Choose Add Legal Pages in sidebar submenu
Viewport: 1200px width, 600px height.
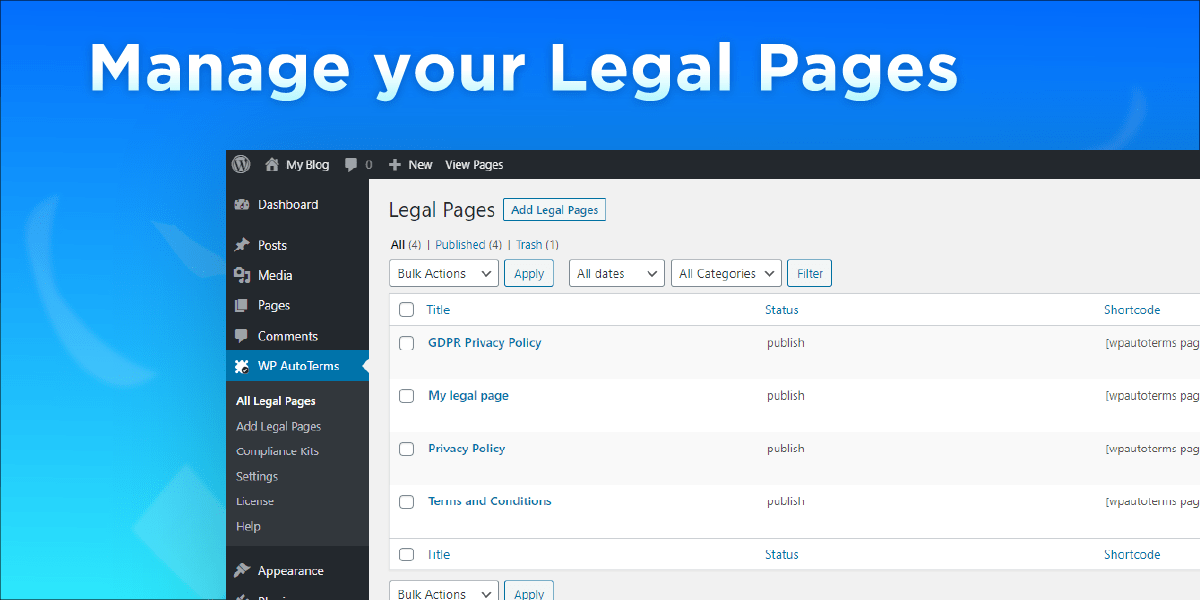pos(279,426)
